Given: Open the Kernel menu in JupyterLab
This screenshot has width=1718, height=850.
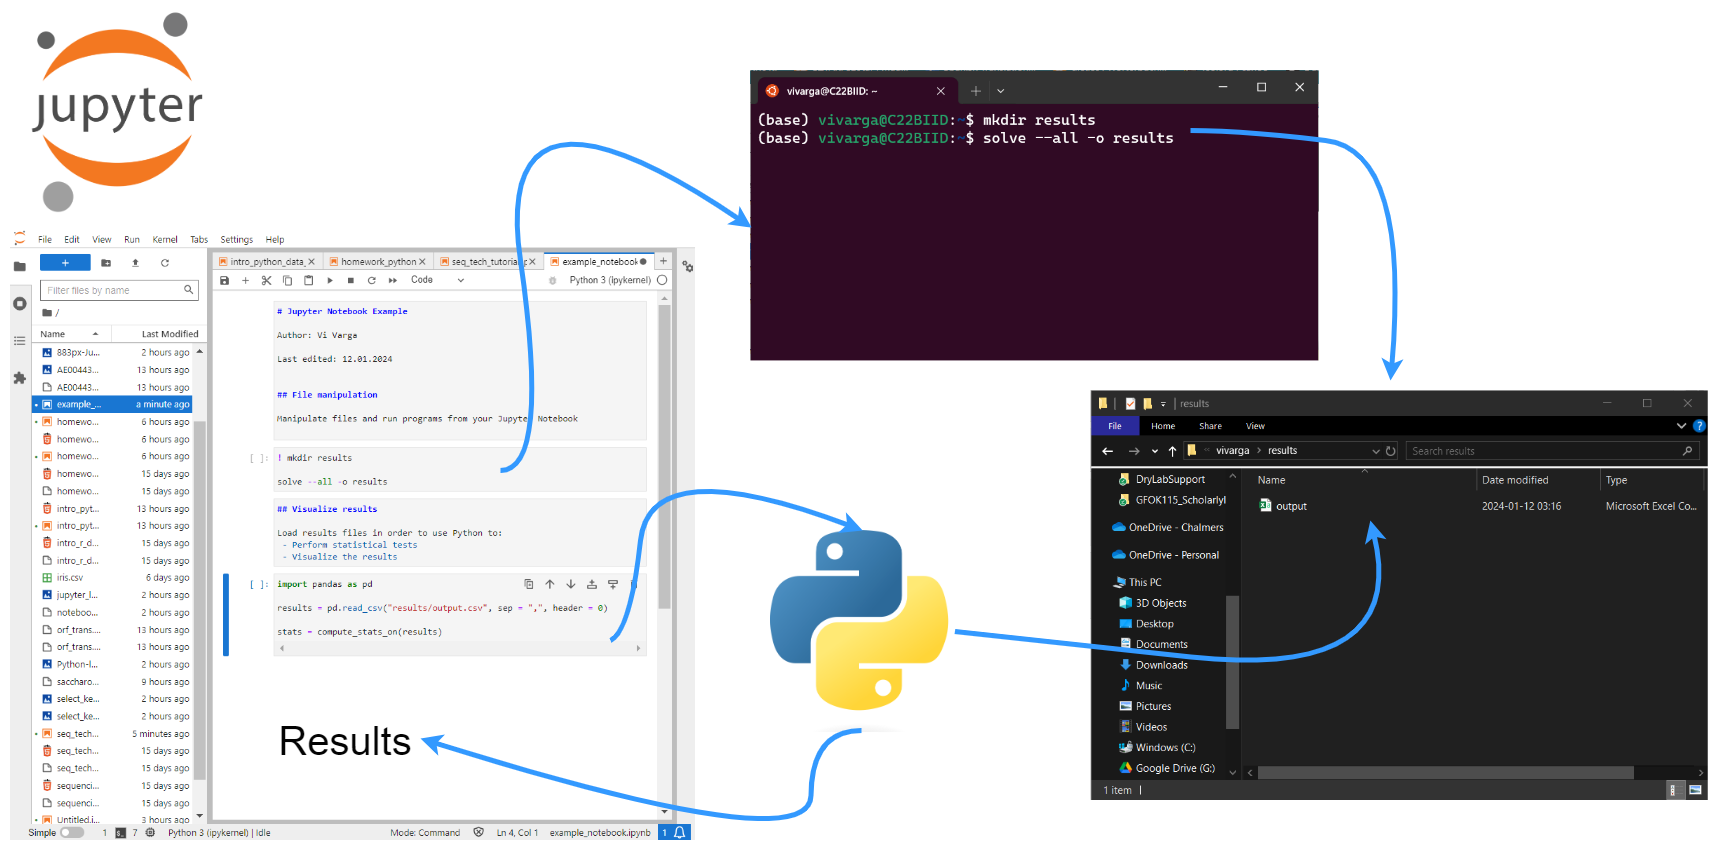Looking at the screenshot, I should click(x=165, y=240).
